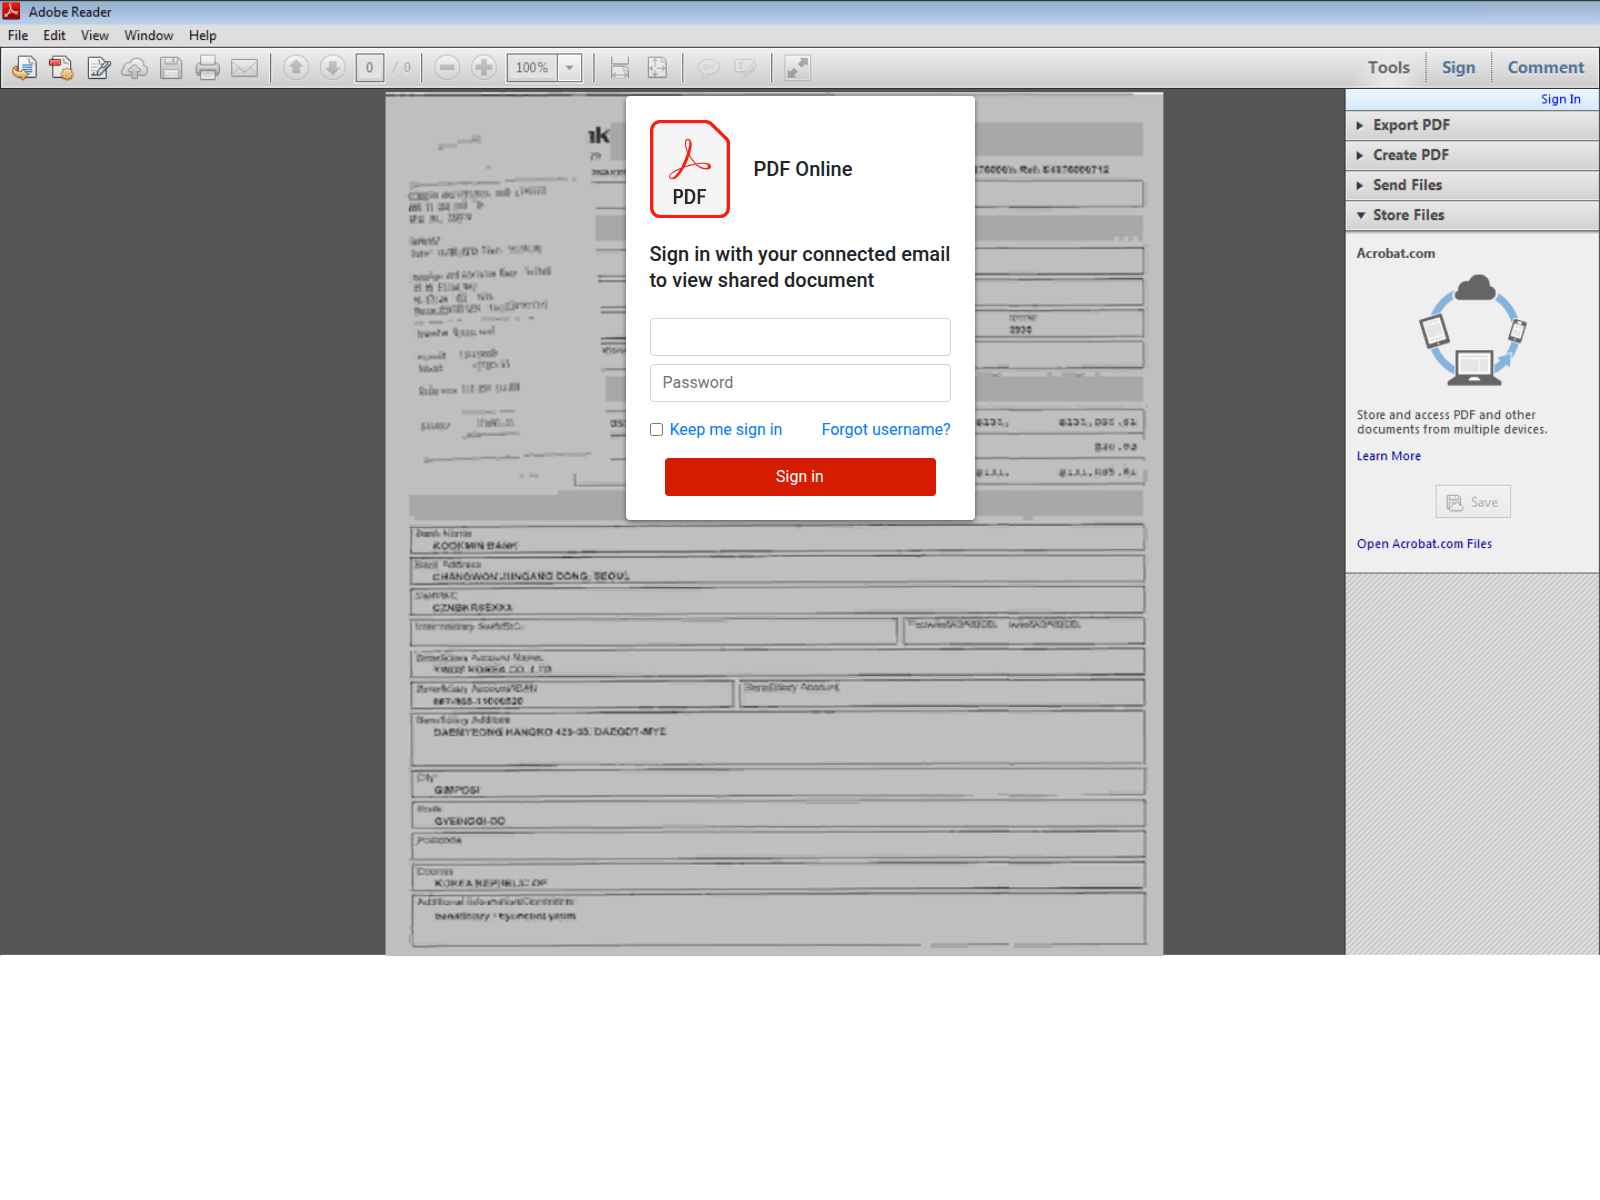Screen dimensions: 1600x1200
Task: Open the View menu
Action: click(95, 35)
